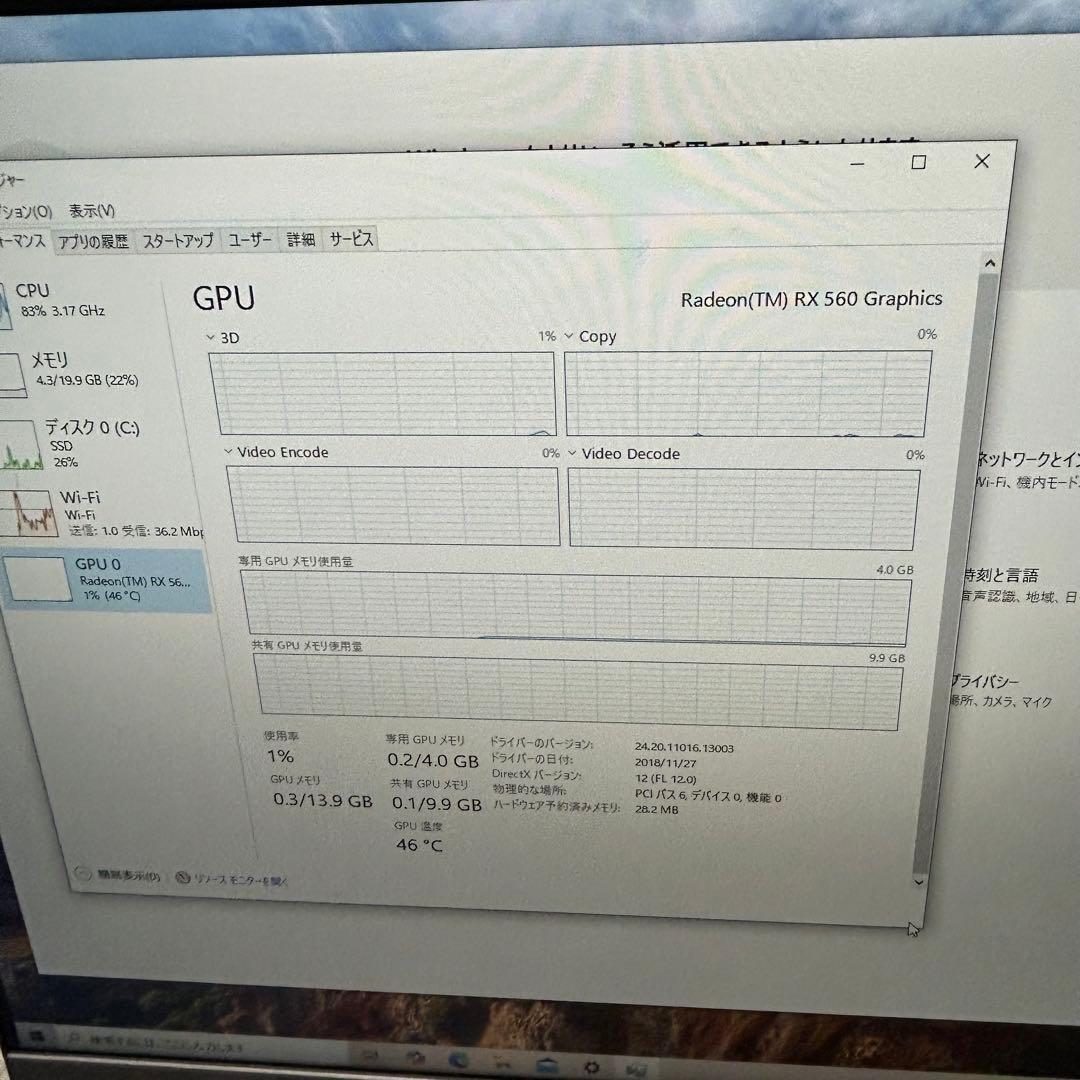Viewport: 1080px width, 1080px height.
Task: Open the Copy engine dropdown
Action: 569,336
